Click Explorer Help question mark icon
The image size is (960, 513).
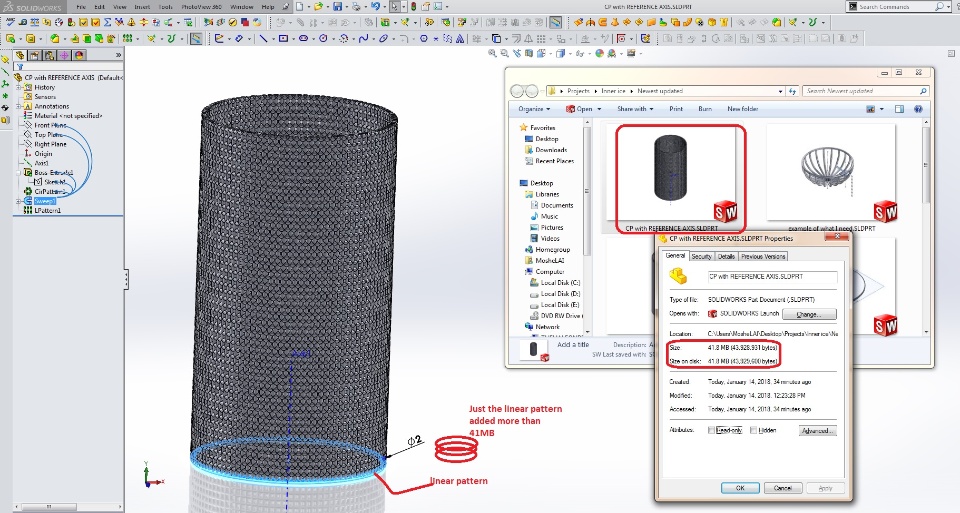(918, 109)
